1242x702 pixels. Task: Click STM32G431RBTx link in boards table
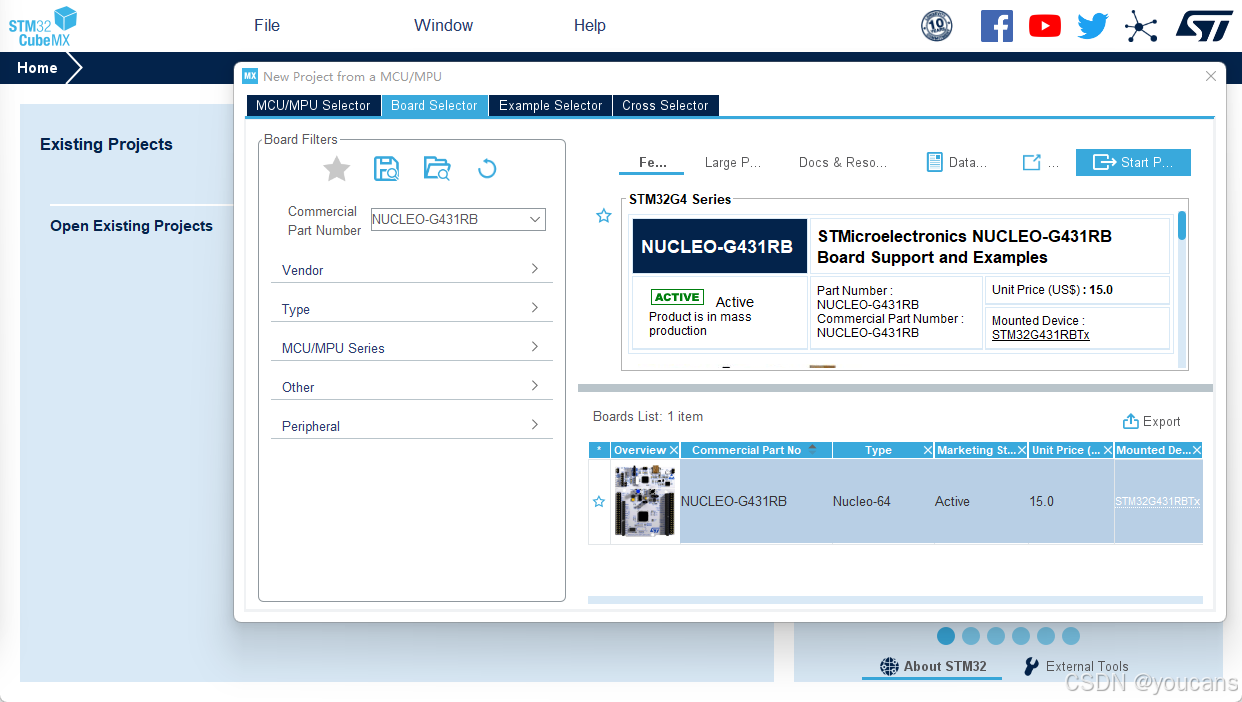click(x=1158, y=501)
